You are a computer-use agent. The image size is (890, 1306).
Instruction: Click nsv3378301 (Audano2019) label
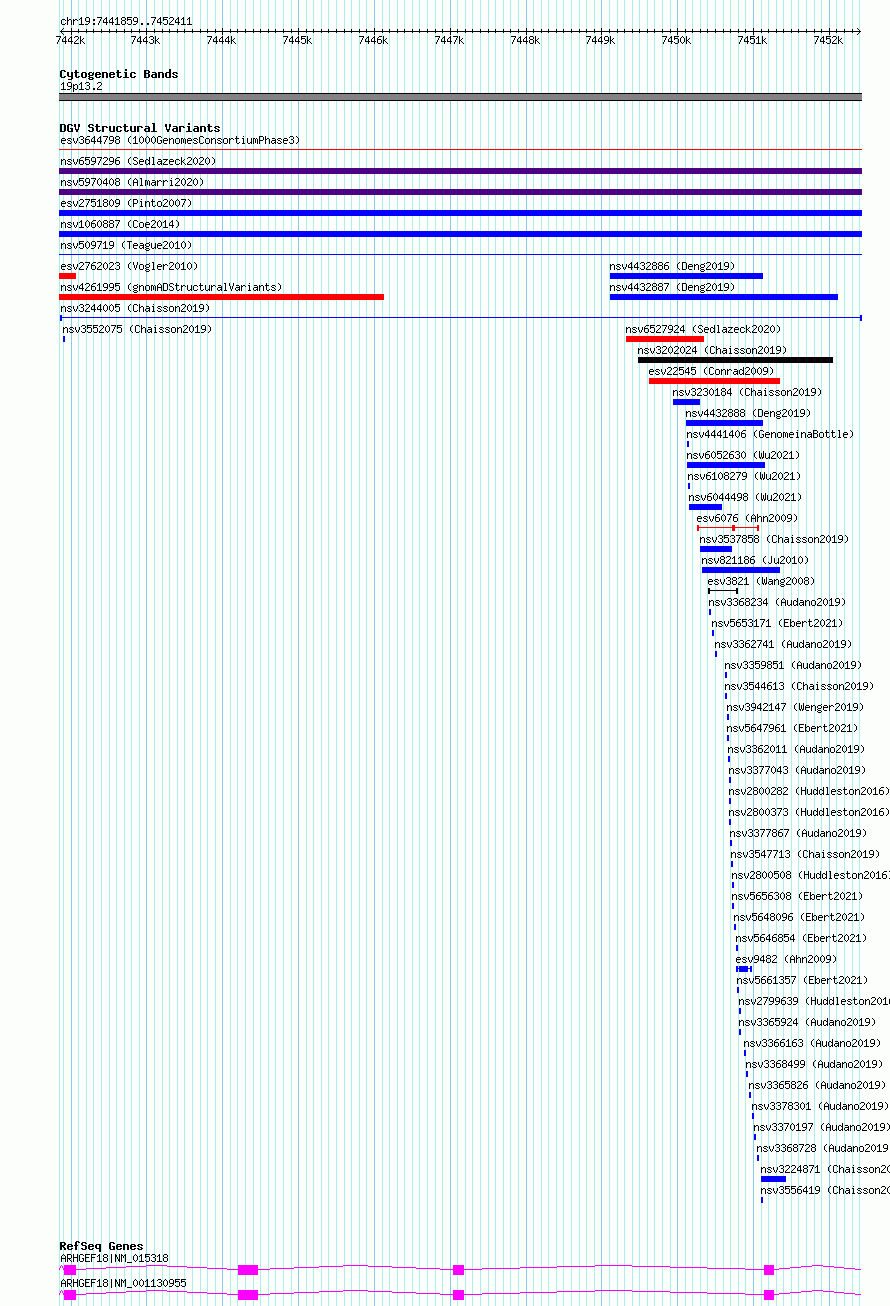click(820, 1106)
